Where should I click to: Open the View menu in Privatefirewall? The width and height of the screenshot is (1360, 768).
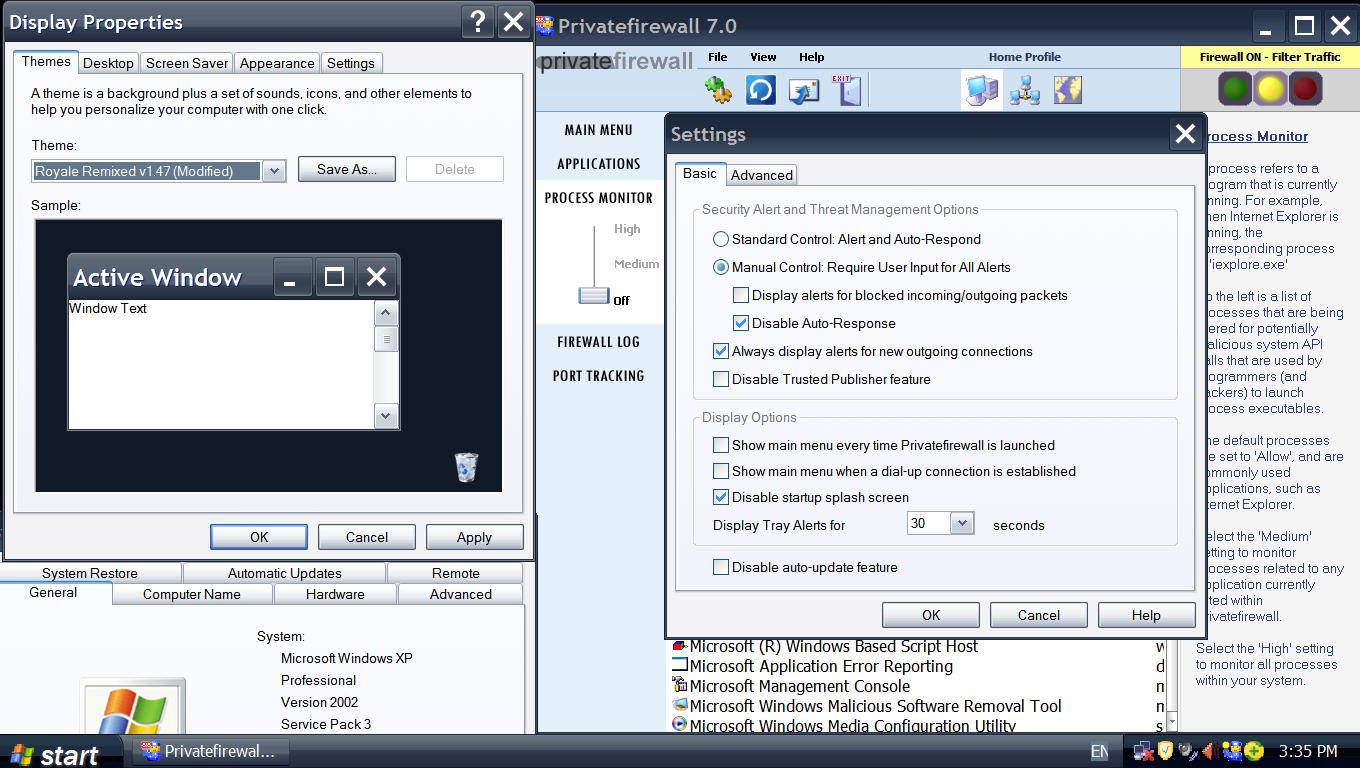[763, 57]
